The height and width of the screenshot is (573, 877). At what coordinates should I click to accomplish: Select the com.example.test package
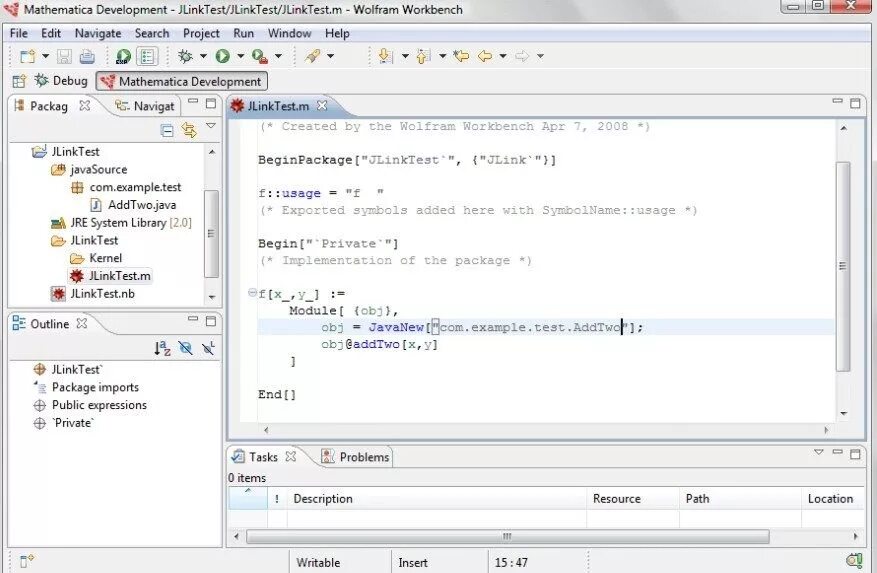click(x=126, y=187)
